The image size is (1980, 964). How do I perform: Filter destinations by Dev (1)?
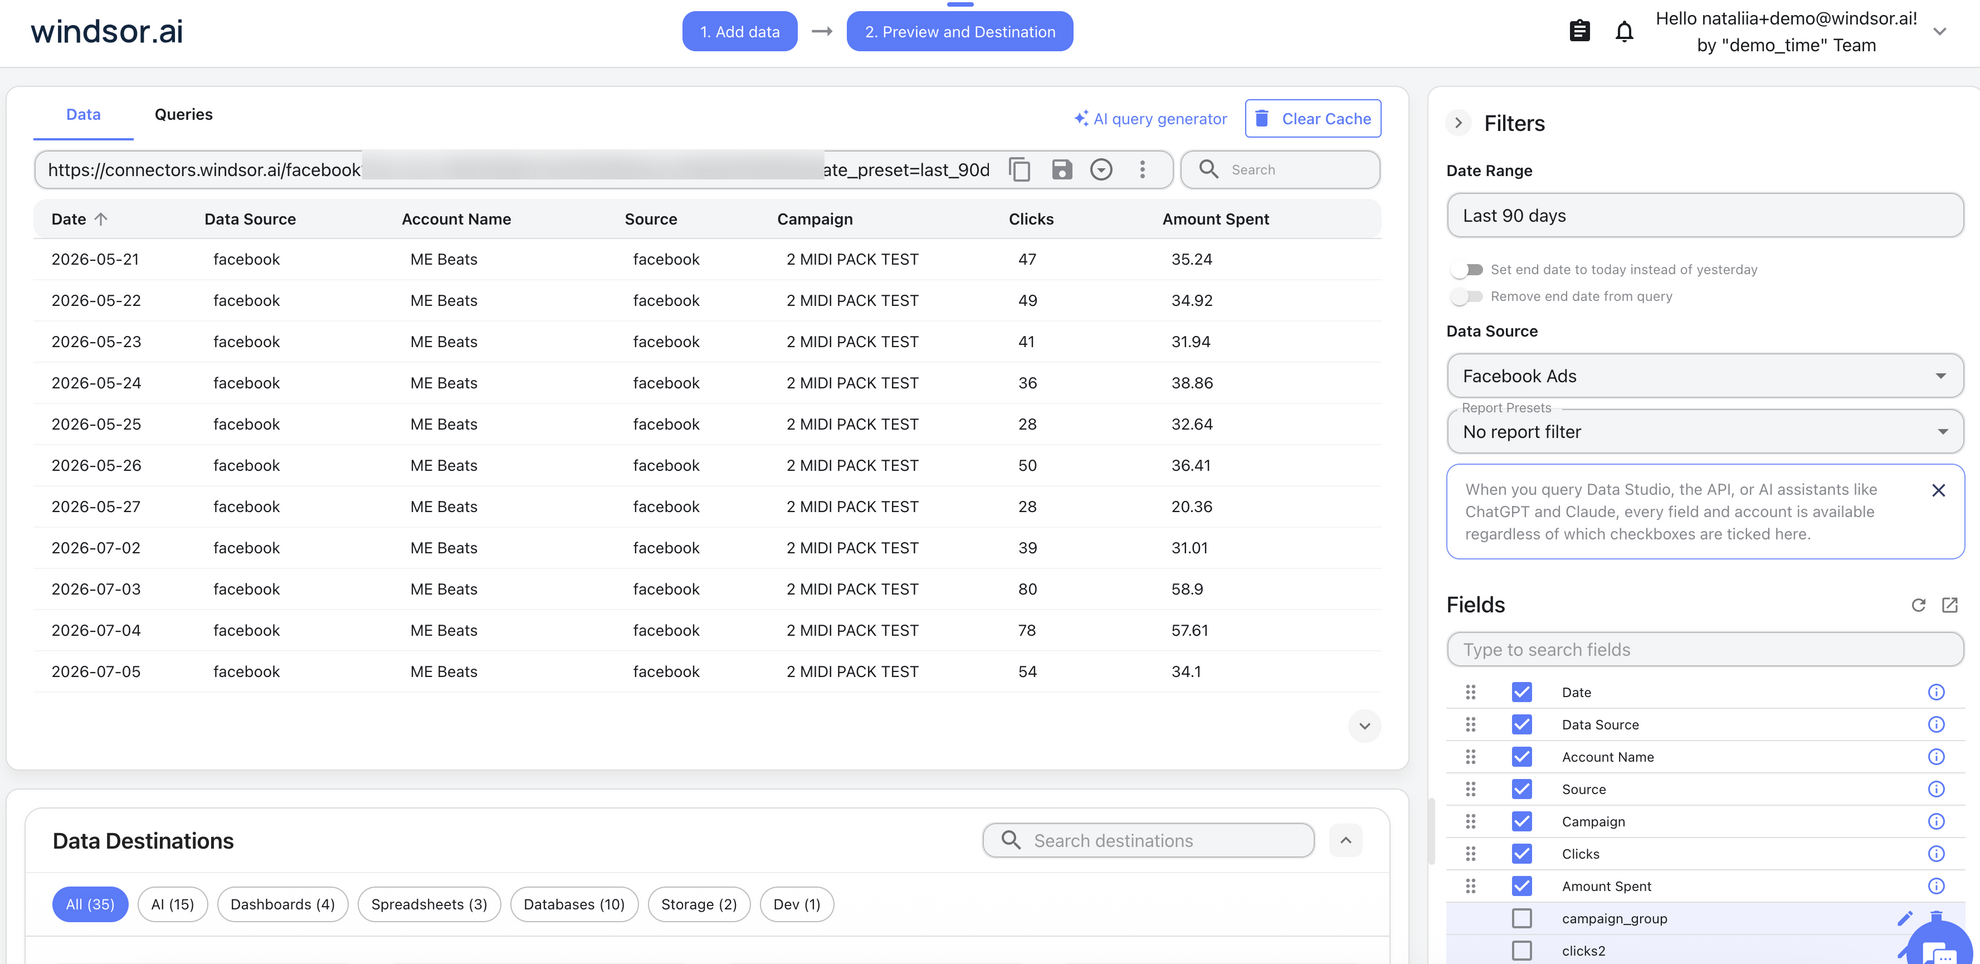coord(797,904)
